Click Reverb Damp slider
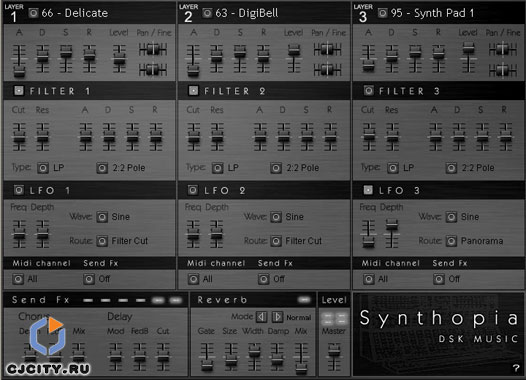Image resolution: width=526 pixels, height=380 pixels. coord(277,357)
